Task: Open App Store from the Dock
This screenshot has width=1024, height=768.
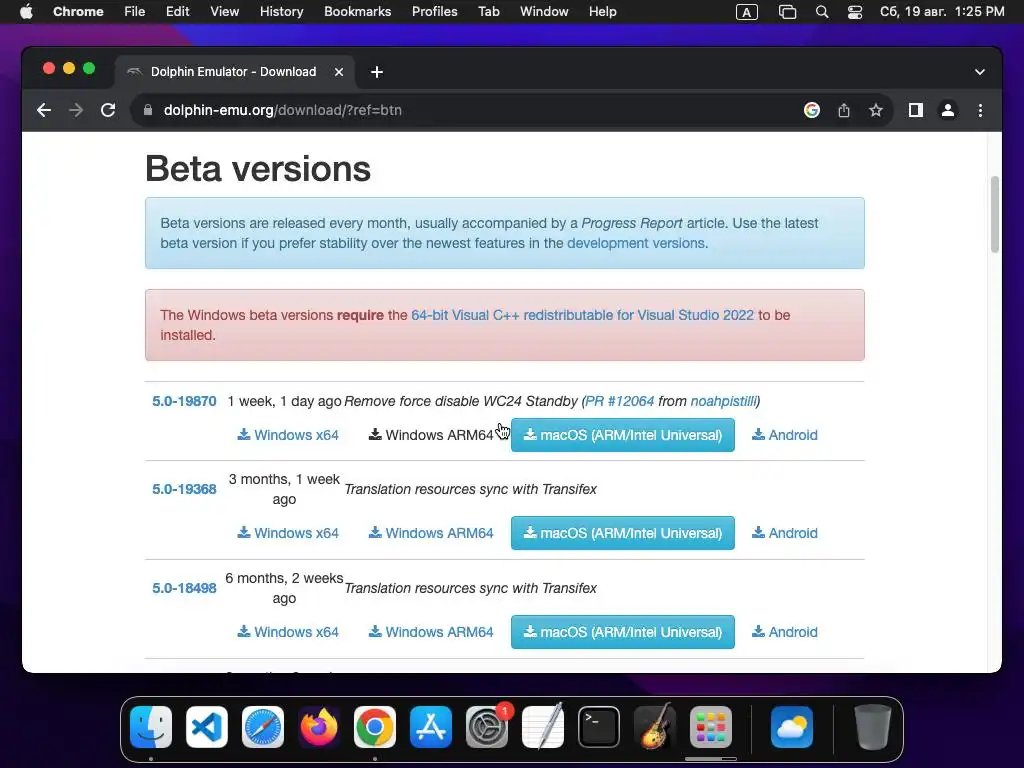Action: pyautogui.click(x=431, y=727)
